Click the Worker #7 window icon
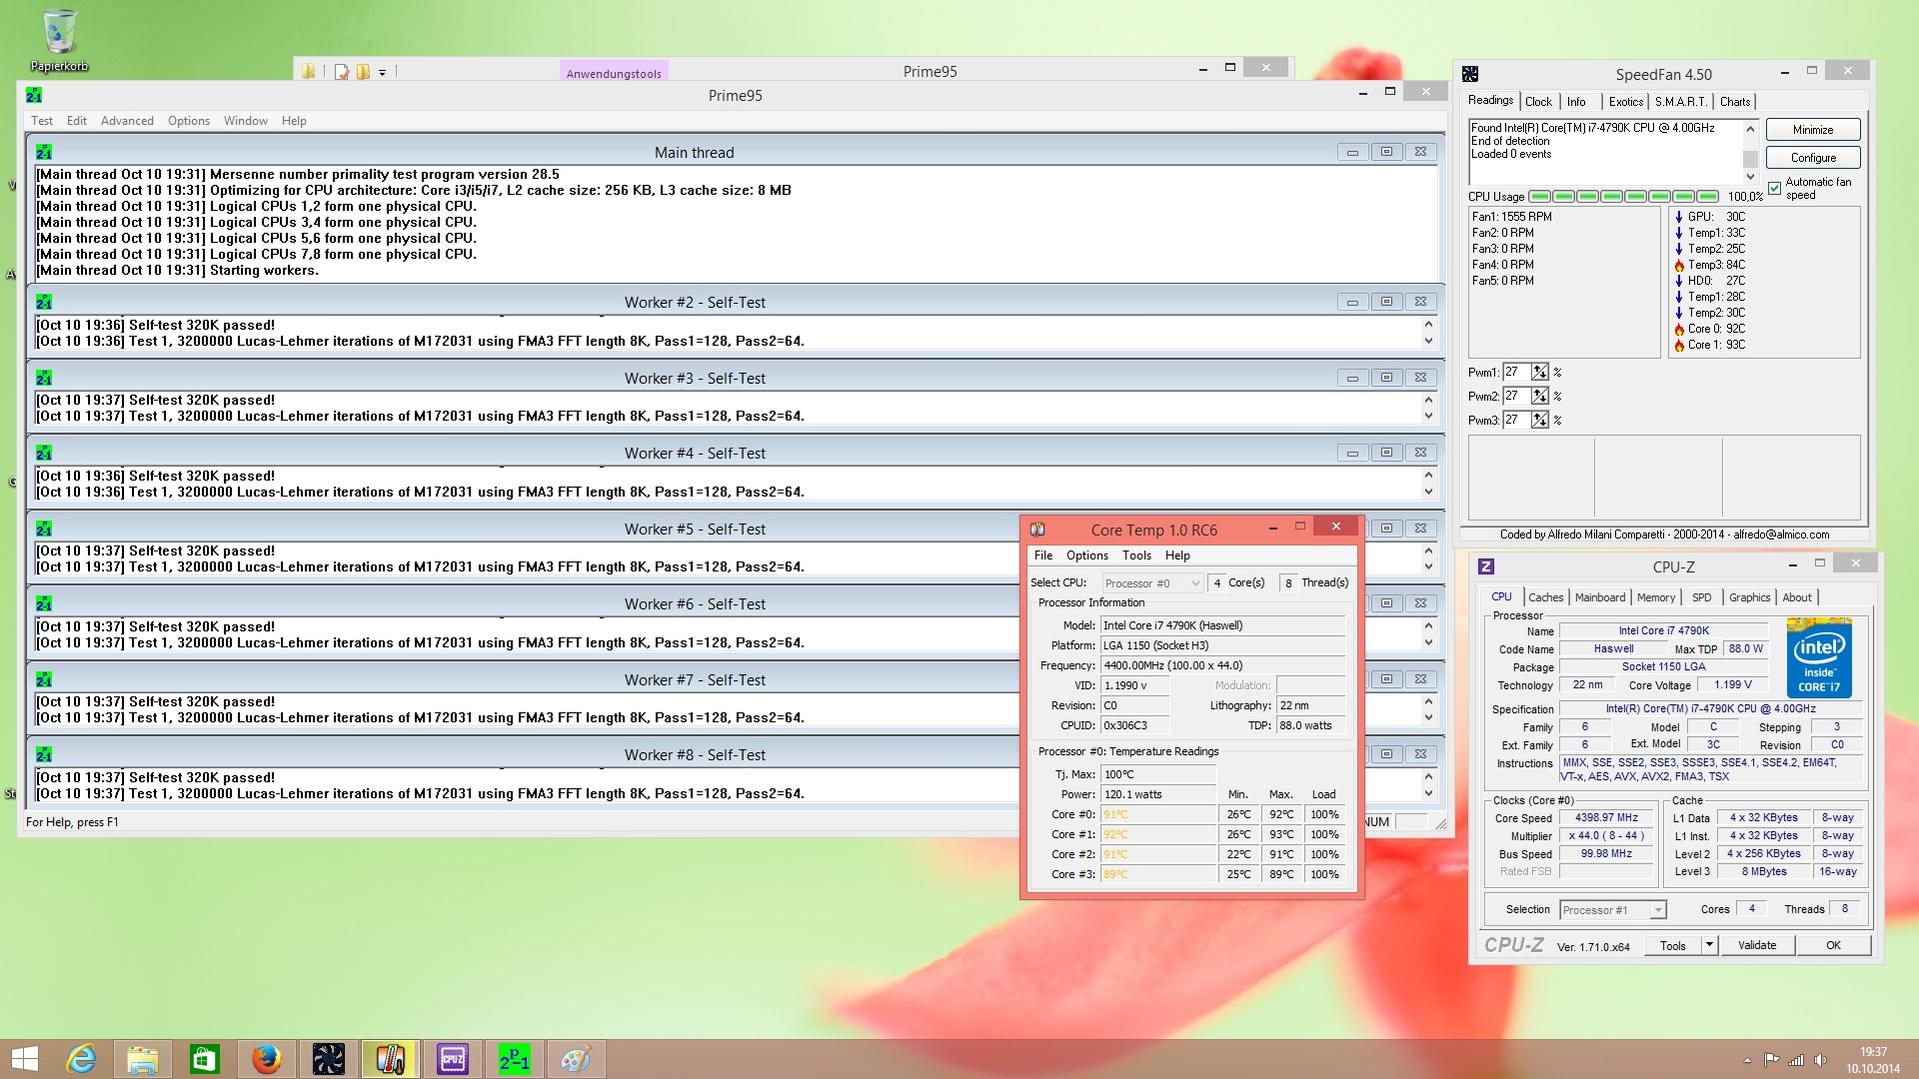This screenshot has height=1079, width=1919. coord(44,680)
